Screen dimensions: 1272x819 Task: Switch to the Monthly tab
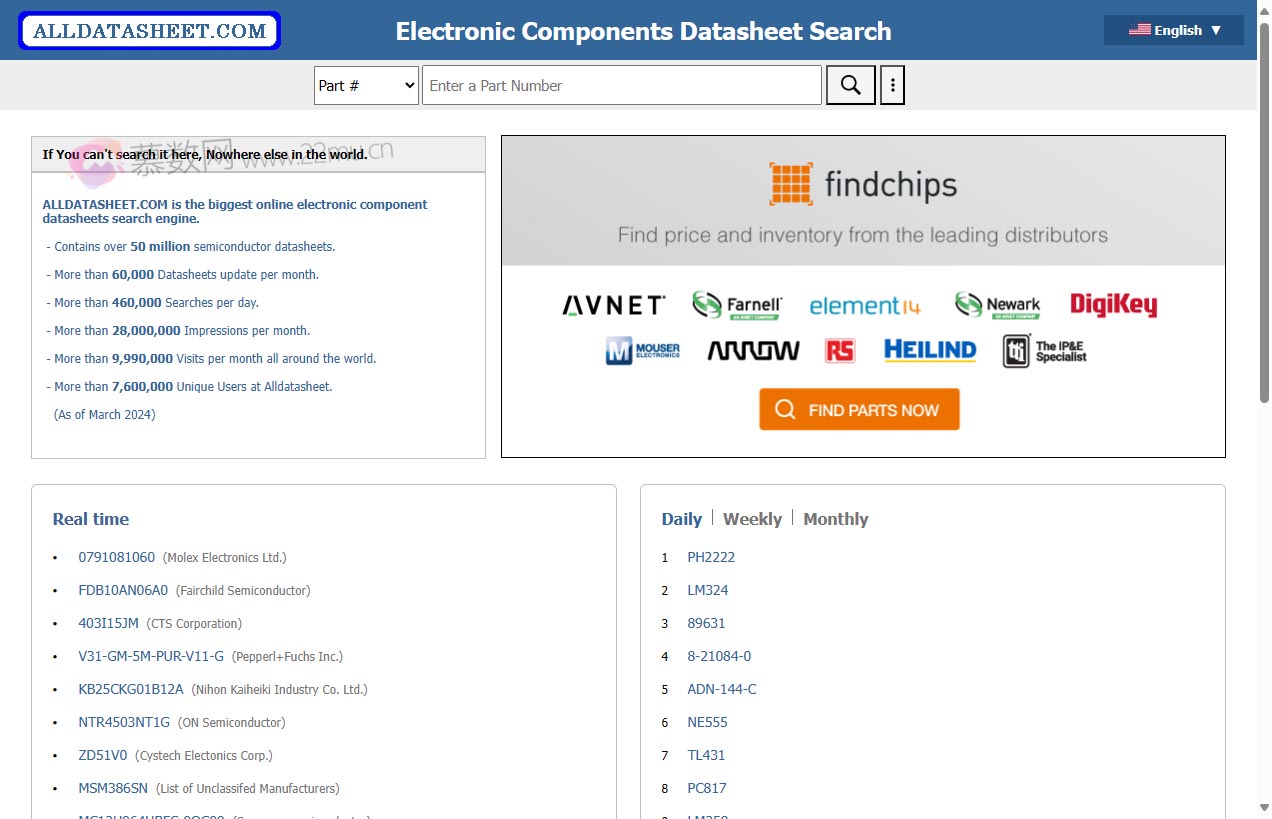point(835,519)
